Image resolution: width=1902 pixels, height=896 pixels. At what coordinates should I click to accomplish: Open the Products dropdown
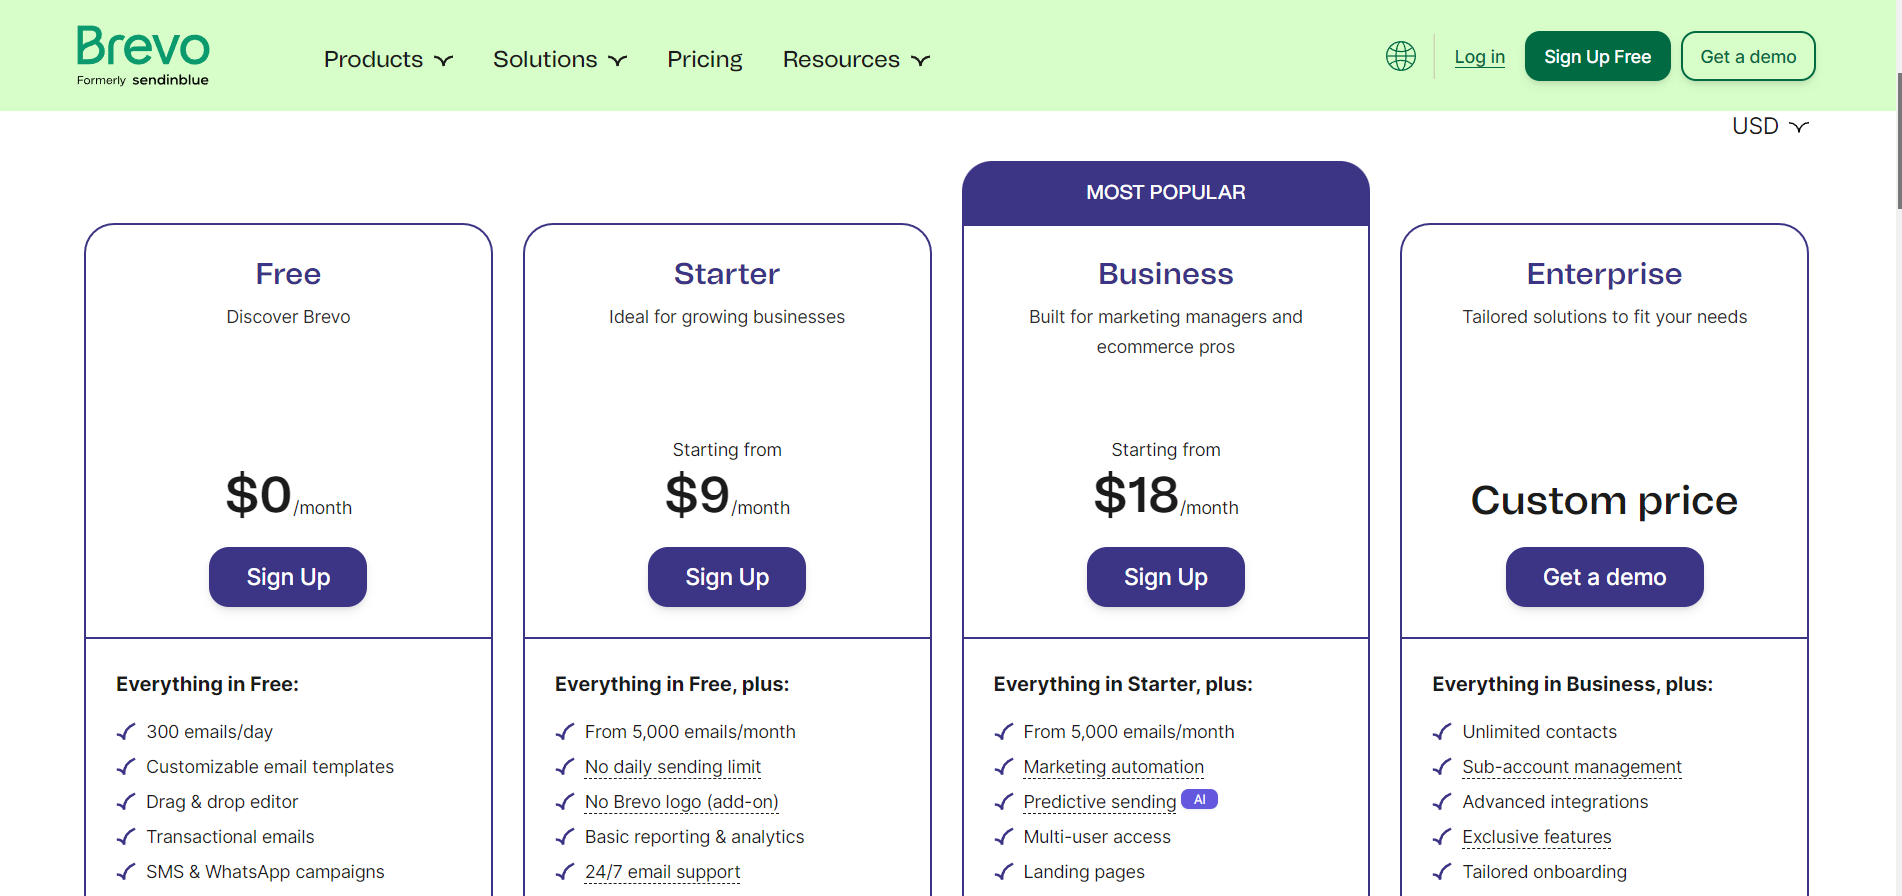pos(387,59)
